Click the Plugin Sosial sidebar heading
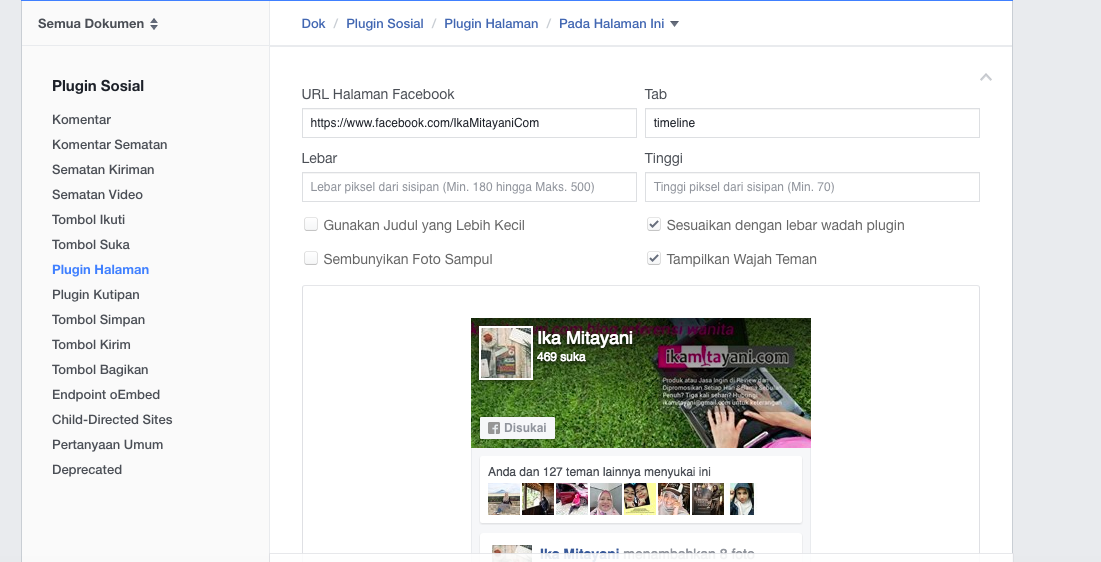 [98, 86]
